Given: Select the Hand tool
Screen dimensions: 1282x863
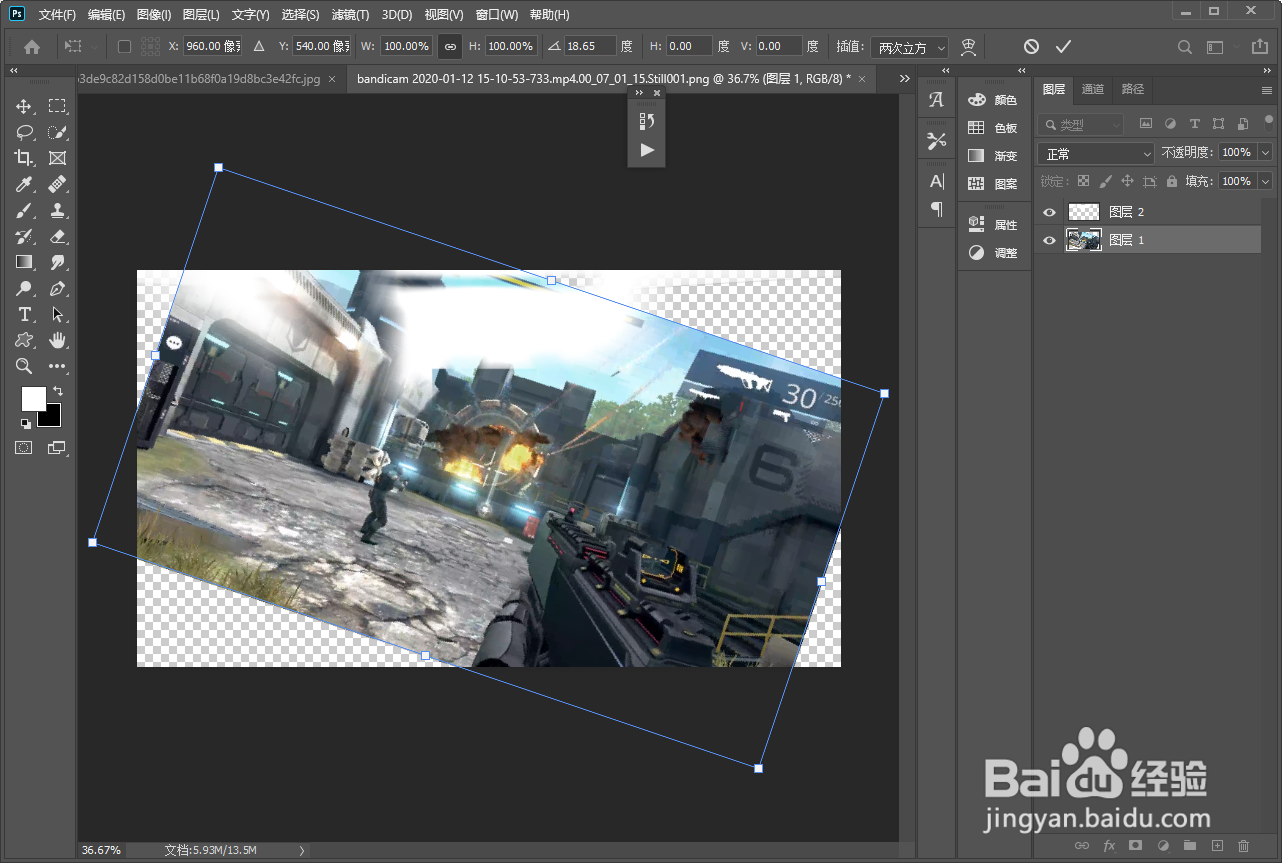Looking at the screenshot, I should 58,340.
